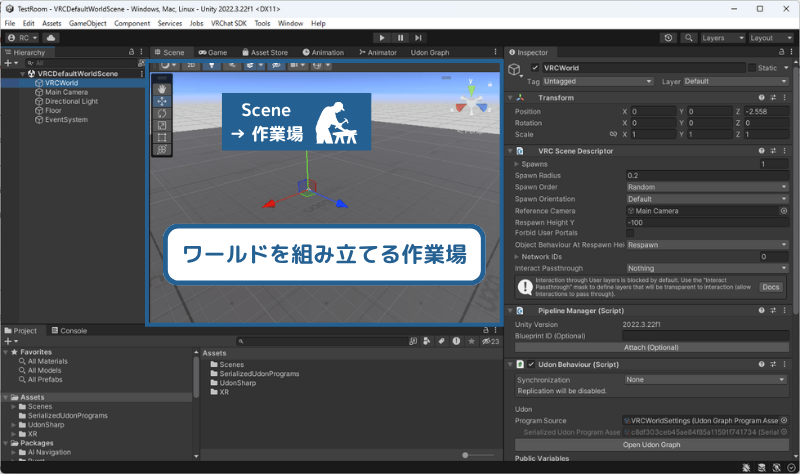
Task: Open Interact Passthrough dropdown
Action: [x=708, y=268]
